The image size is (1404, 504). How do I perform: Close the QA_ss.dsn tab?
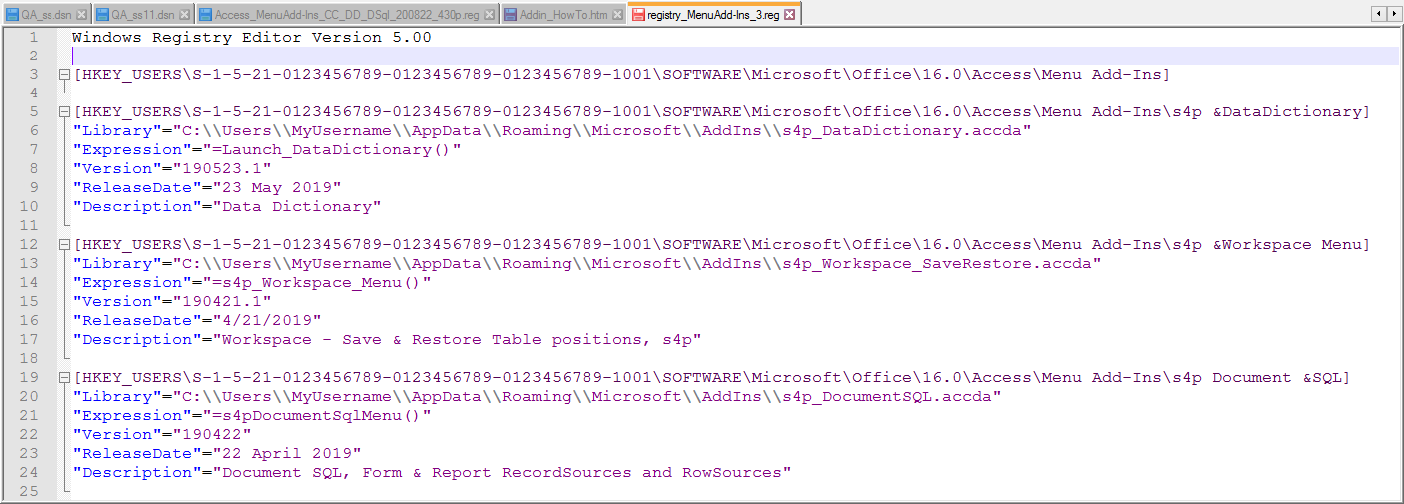point(81,15)
